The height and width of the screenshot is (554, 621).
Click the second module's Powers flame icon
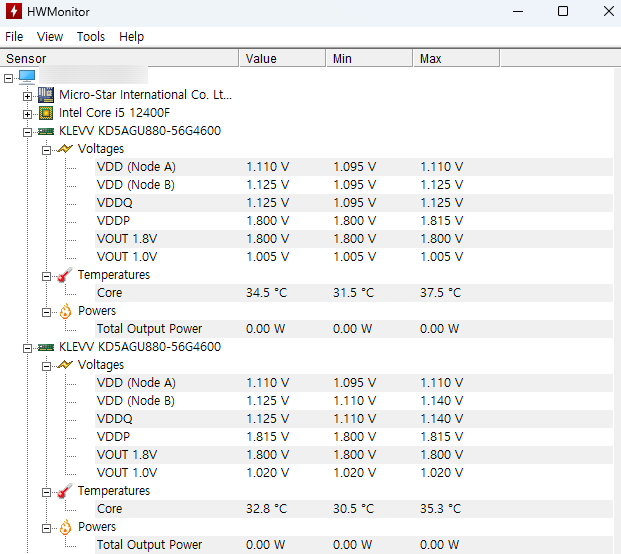(65, 527)
